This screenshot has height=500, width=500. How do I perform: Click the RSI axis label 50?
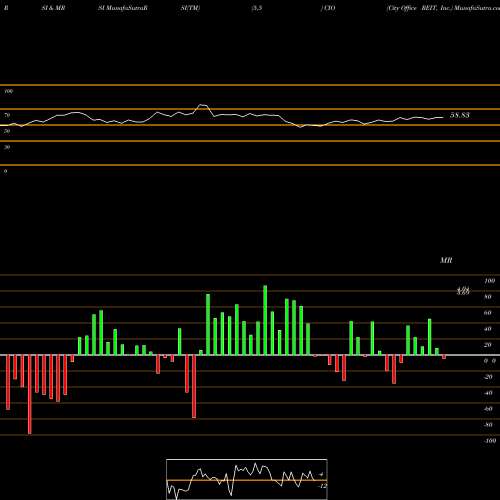(x=7, y=131)
